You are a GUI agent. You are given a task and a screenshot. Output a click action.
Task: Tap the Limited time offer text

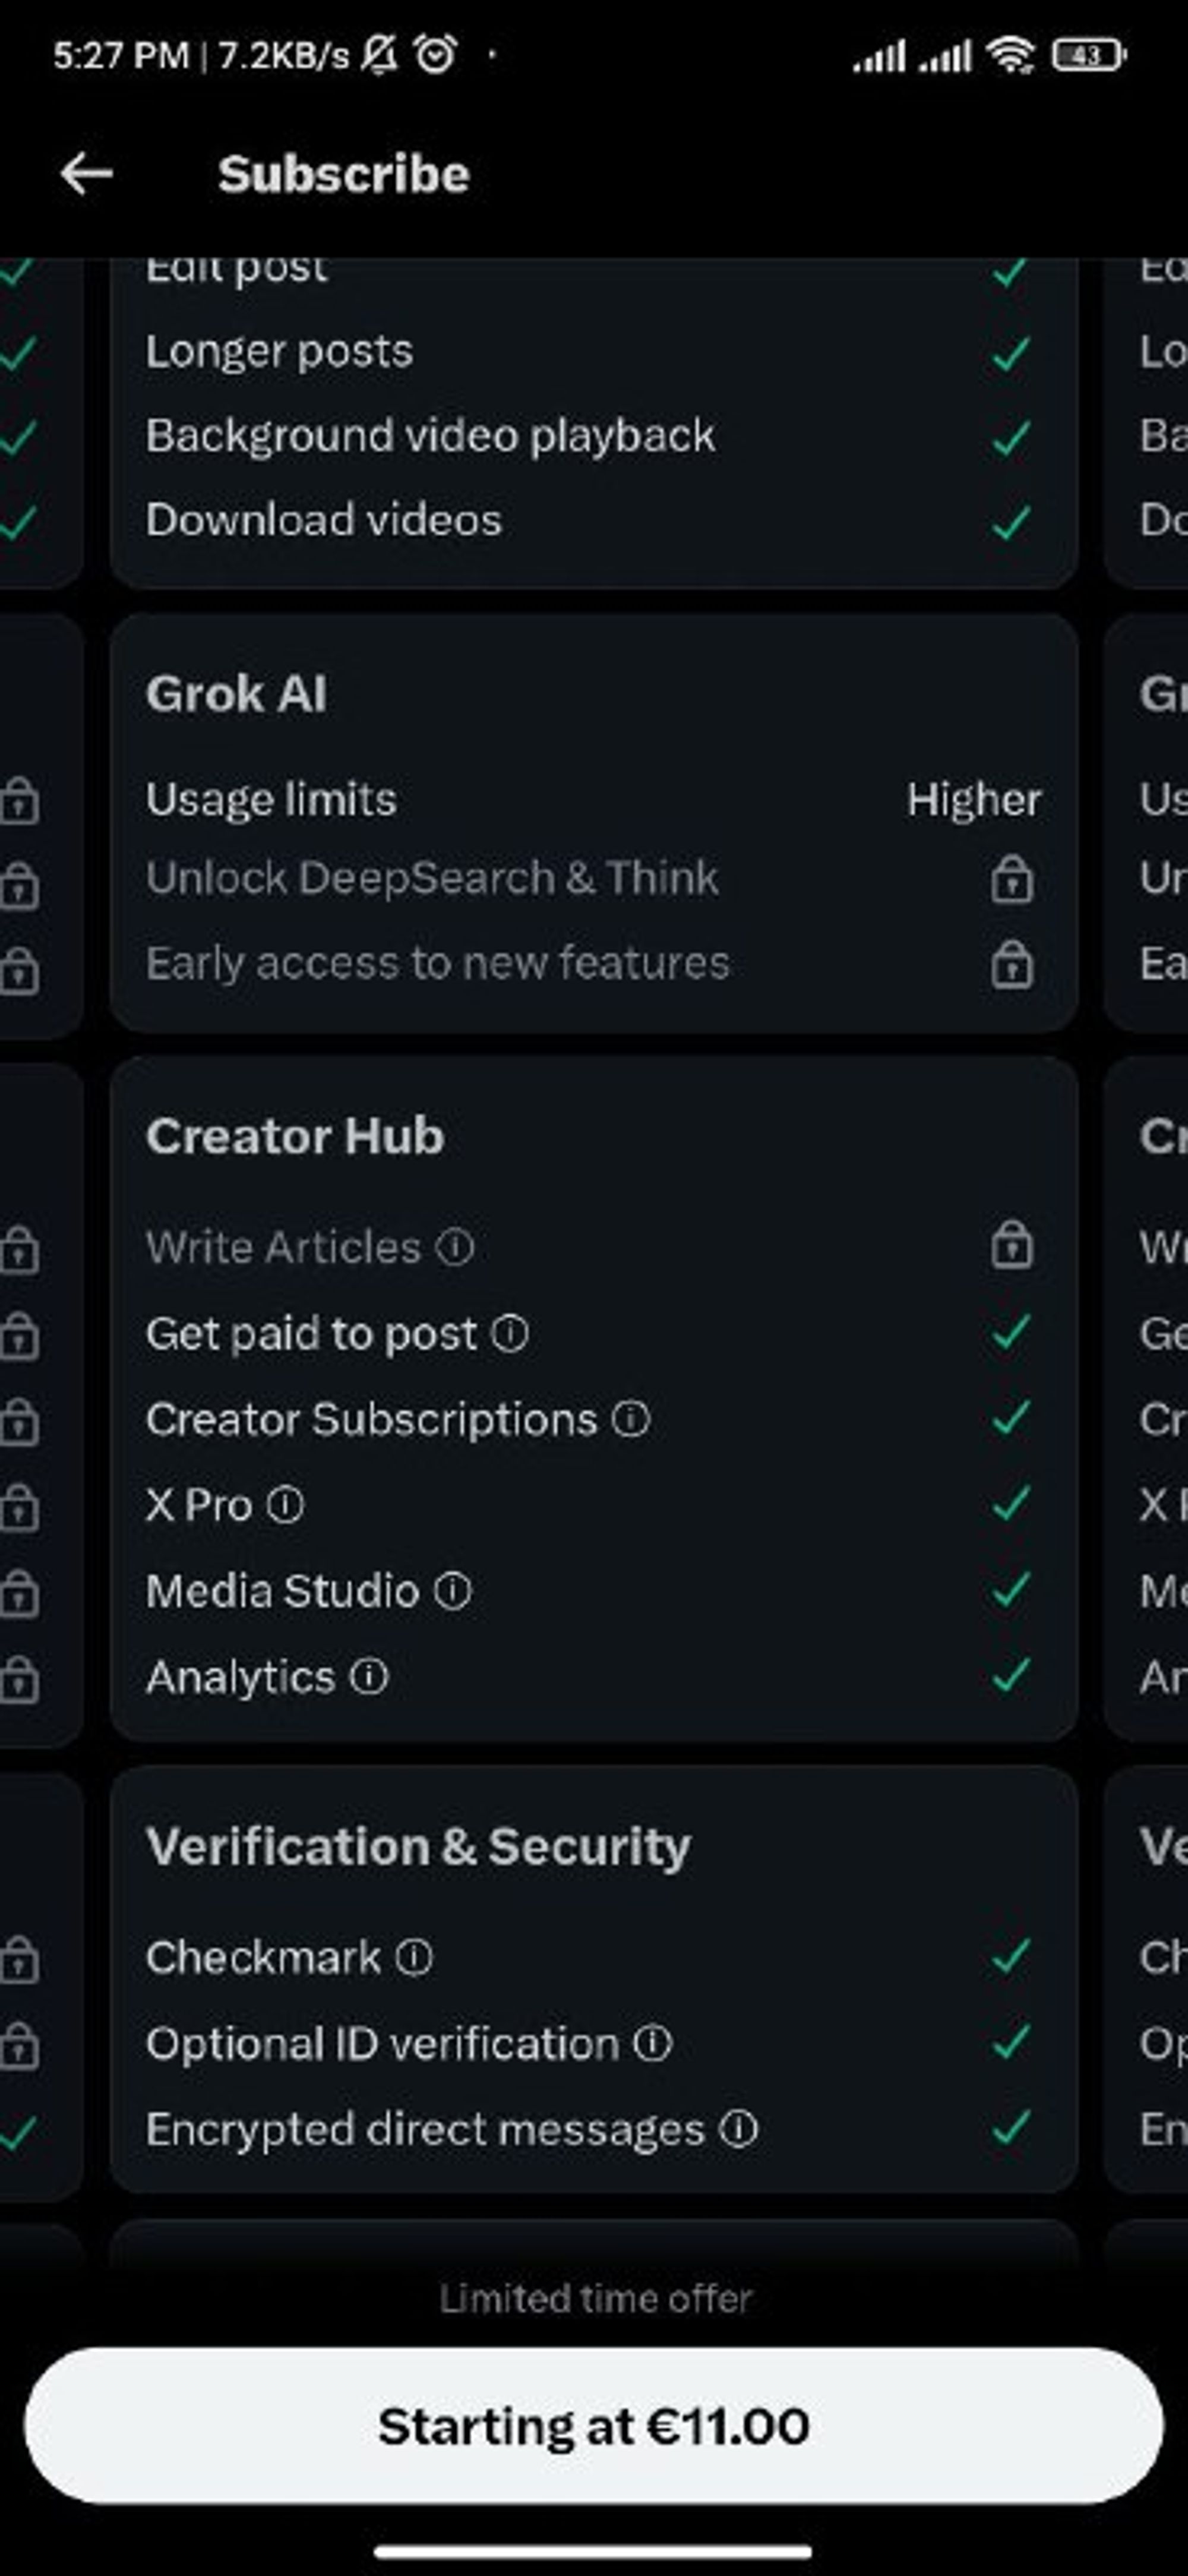[595, 2298]
